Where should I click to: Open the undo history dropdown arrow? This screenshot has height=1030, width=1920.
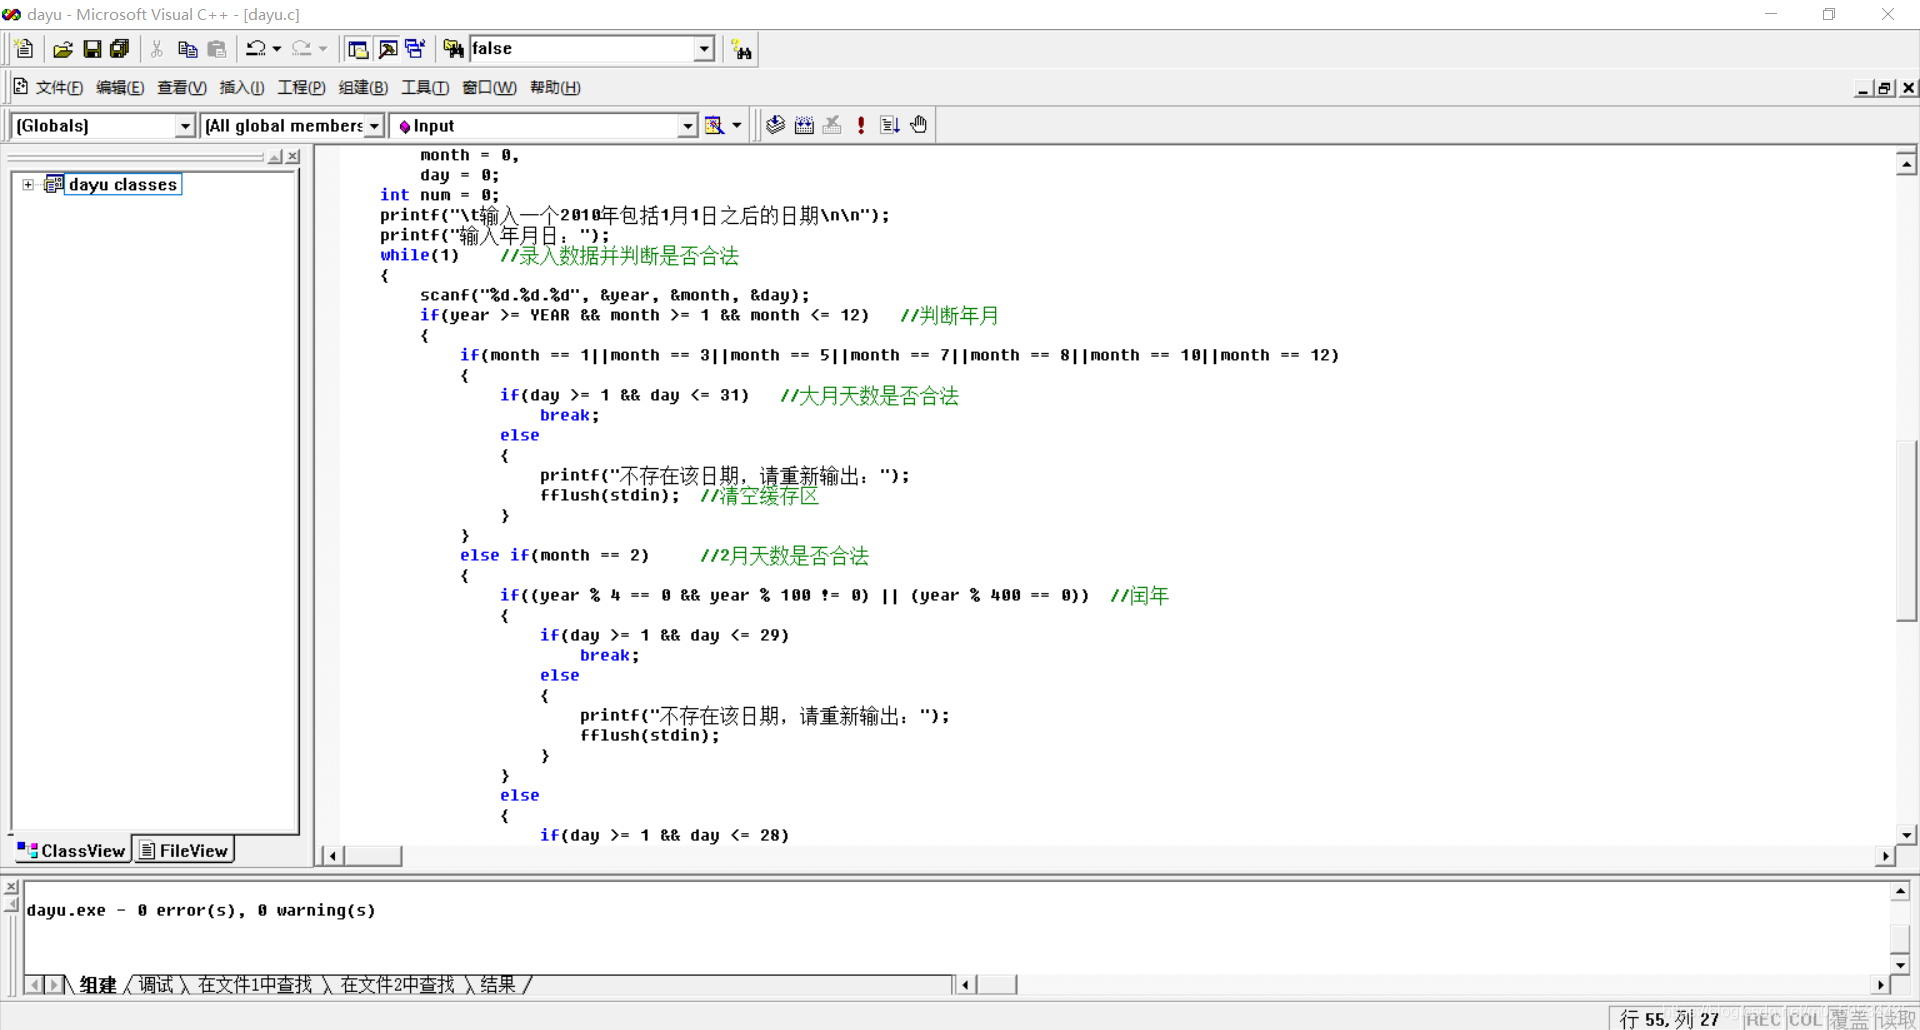[277, 49]
